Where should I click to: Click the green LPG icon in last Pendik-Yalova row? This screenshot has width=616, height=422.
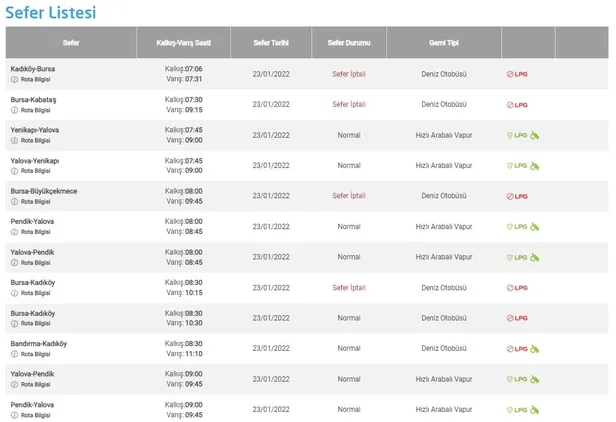[x=517, y=410]
